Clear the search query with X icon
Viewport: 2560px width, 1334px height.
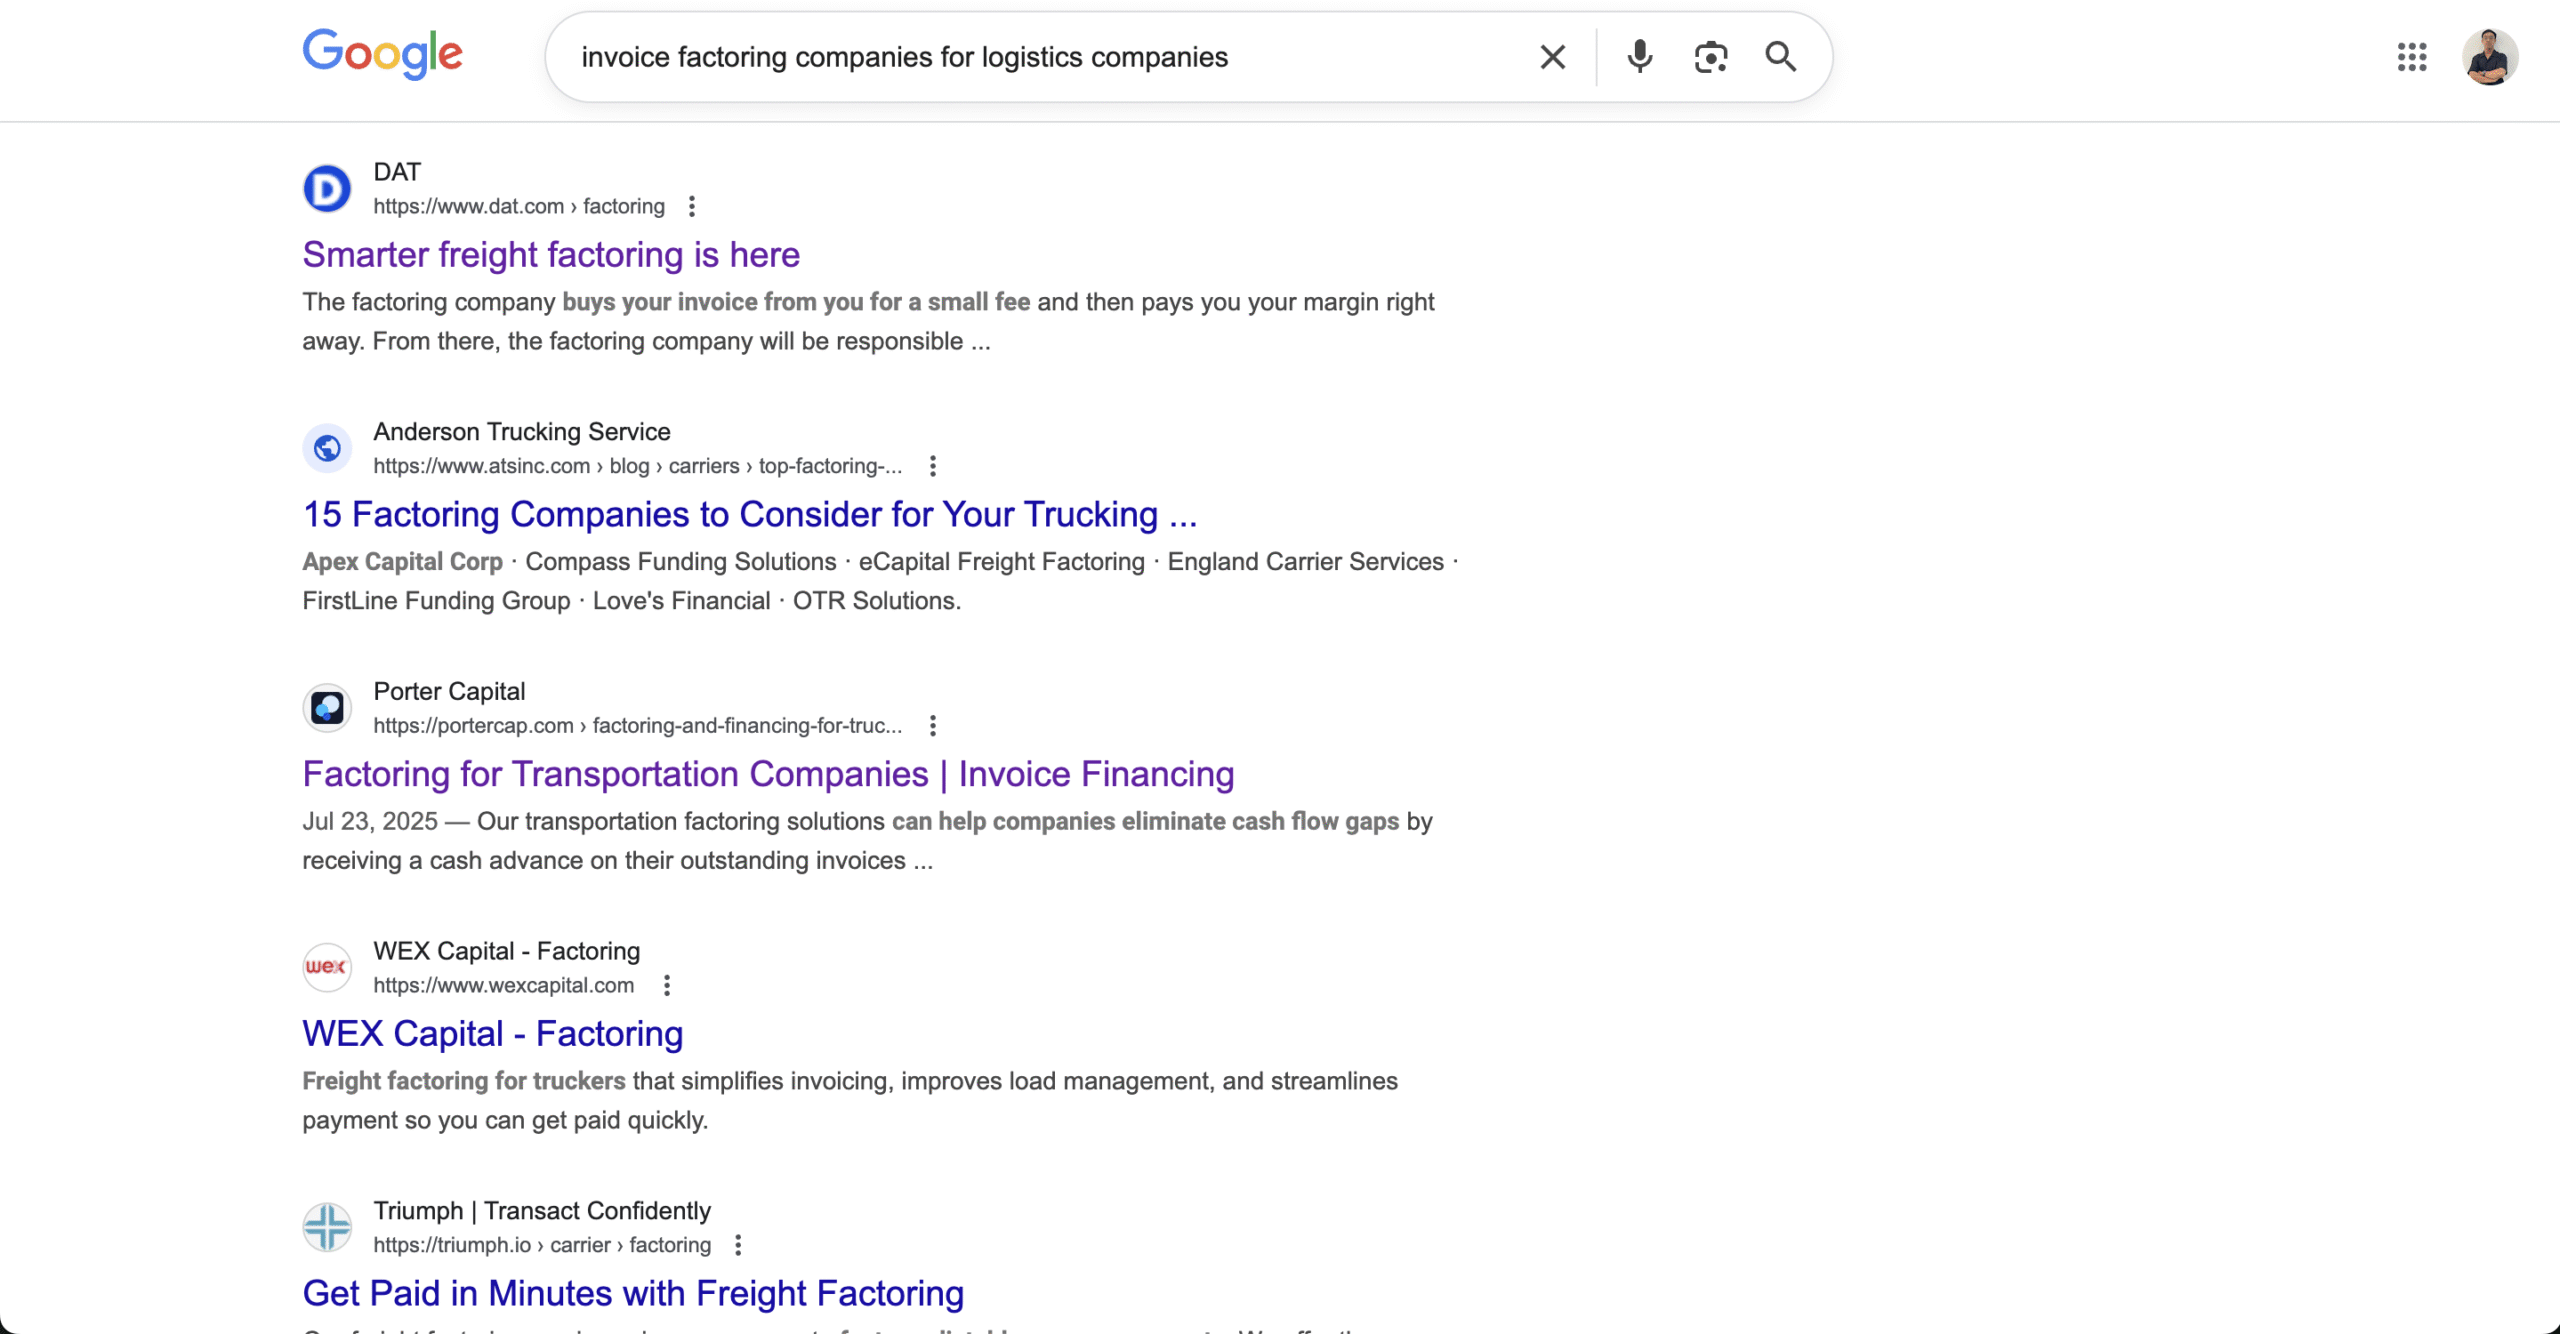1552,57
